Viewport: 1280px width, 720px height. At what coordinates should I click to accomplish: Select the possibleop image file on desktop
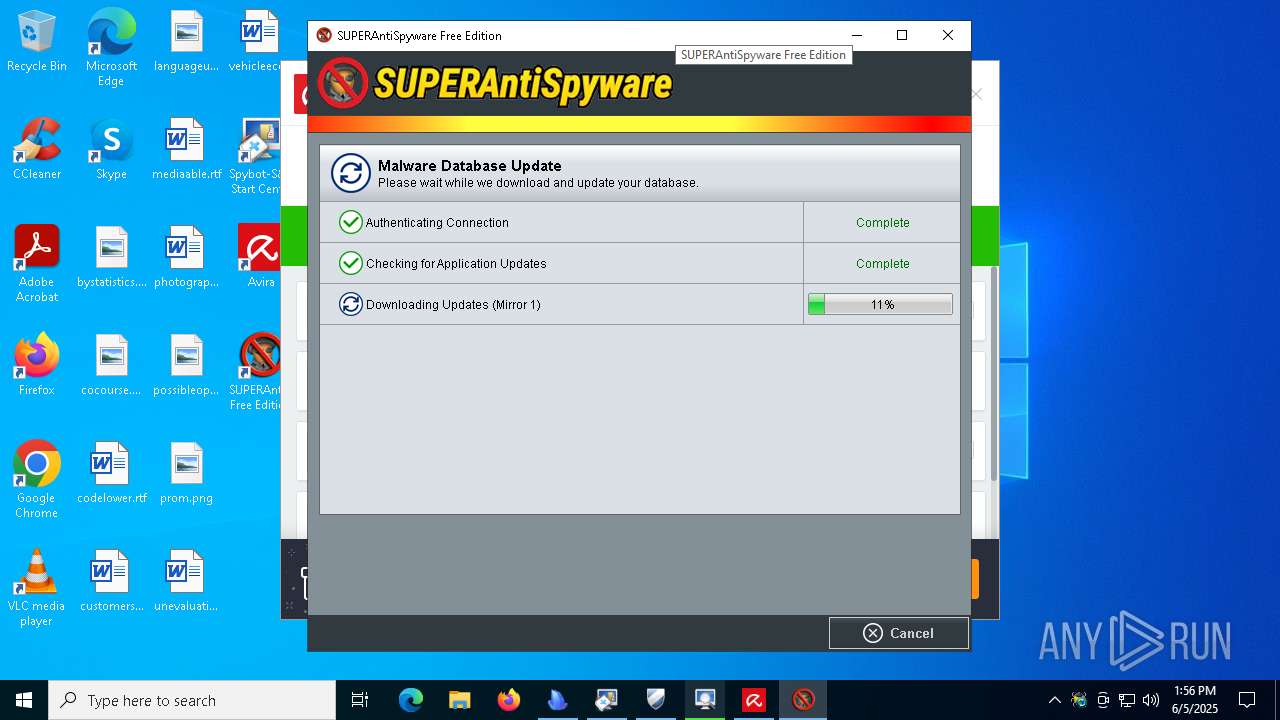[186, 365]
